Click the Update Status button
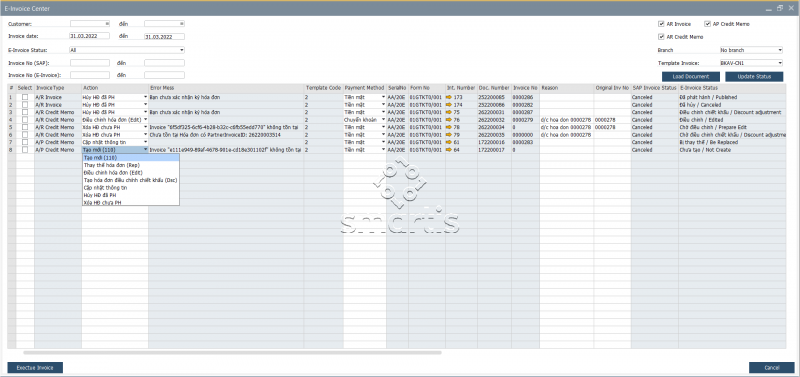The width and height of the screenshot is (800, 377). point(754,77)
